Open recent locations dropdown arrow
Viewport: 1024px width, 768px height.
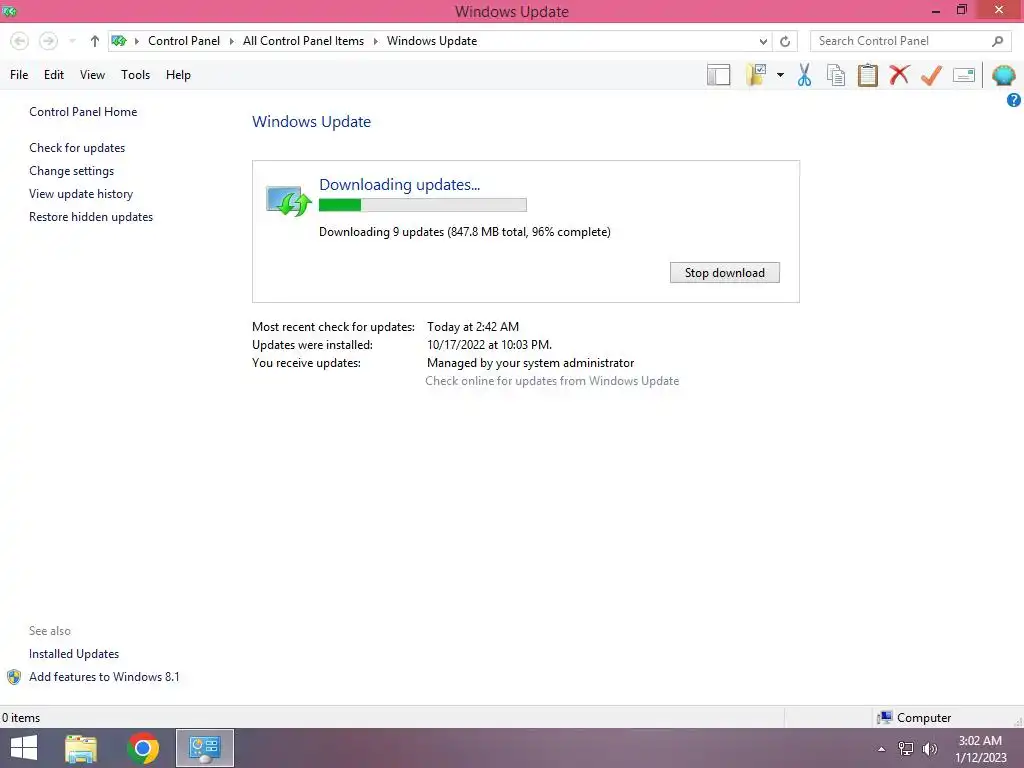[72, 41]
